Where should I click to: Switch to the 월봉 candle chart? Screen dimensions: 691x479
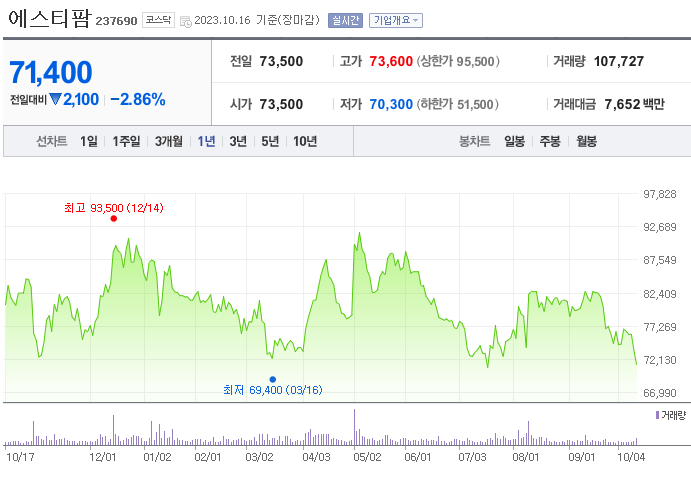(586, 141)
